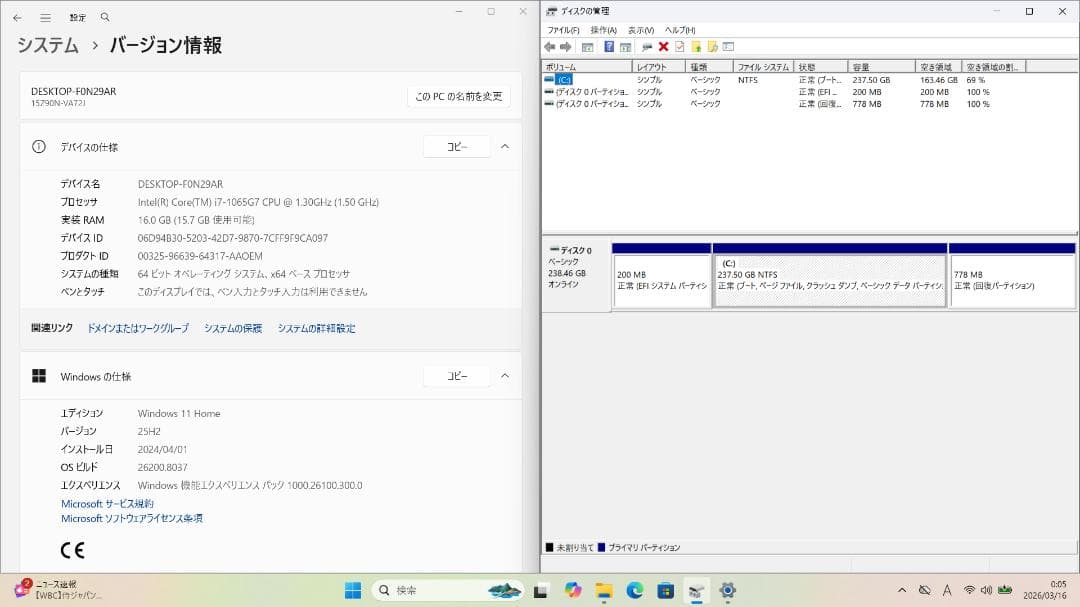Viewport: 1080px width, 607px height.
Task: Open ヘルプ(H) menu in Disk Management
Action: [x=680, y=30]
